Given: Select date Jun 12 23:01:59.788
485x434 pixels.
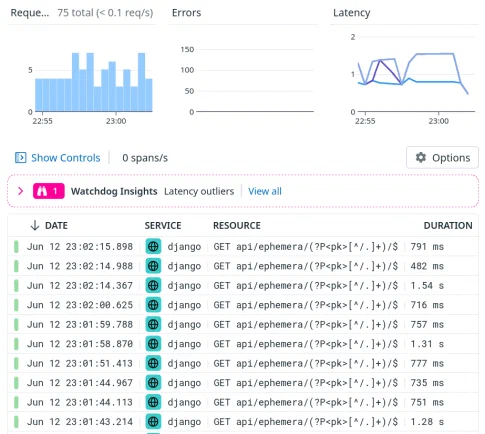Looking at the screenshot, I should tap(80, 324).
